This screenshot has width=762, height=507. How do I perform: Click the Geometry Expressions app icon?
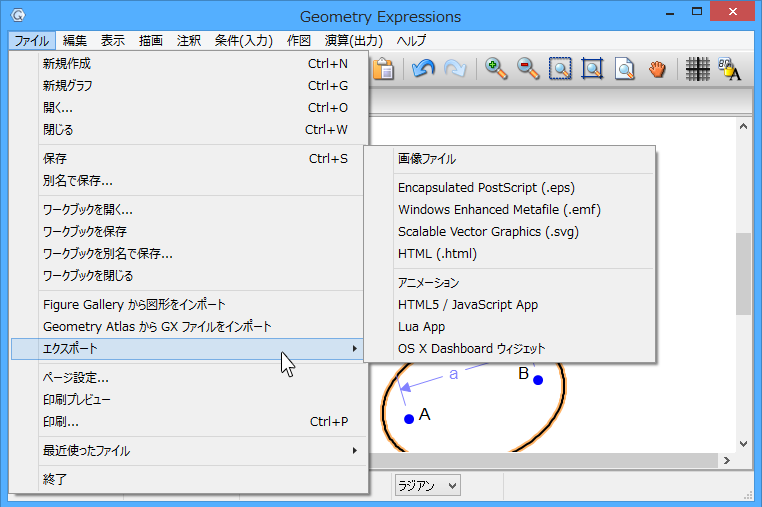coord(18,16)
